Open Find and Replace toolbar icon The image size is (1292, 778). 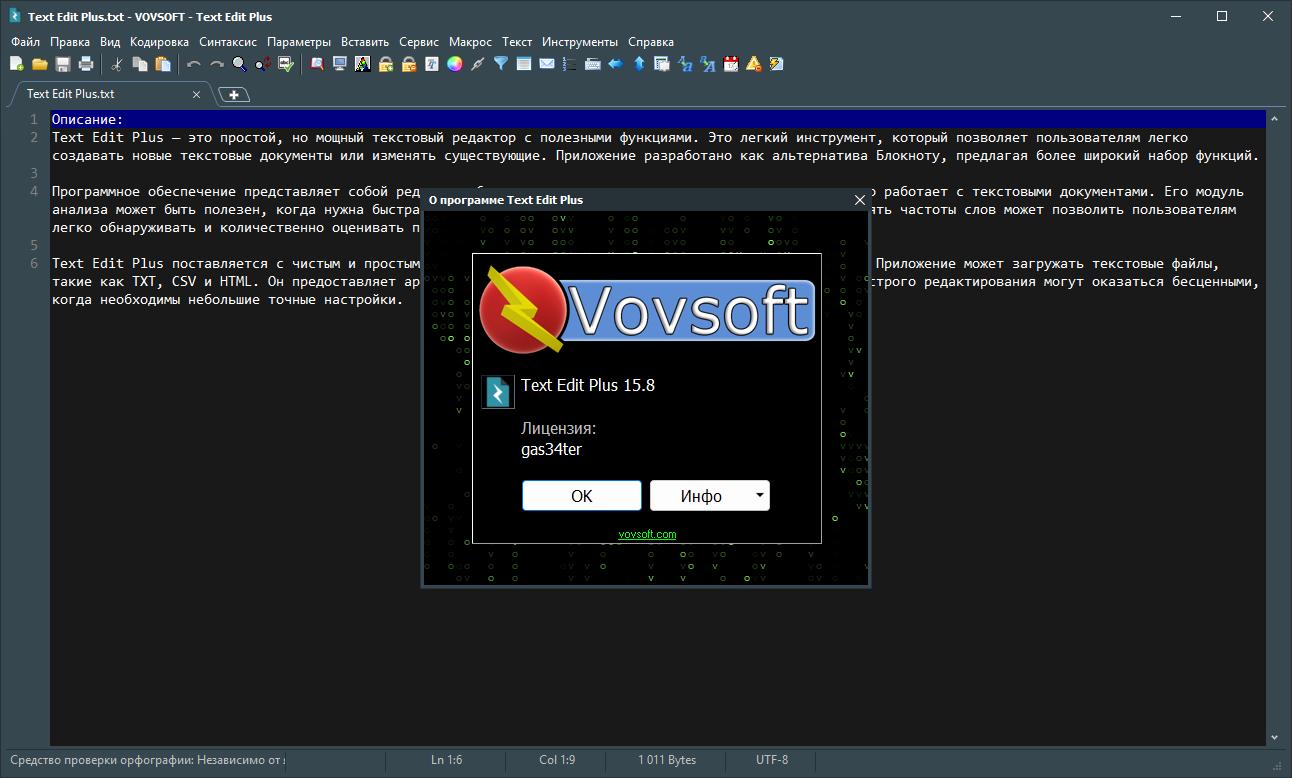point(263,64)
